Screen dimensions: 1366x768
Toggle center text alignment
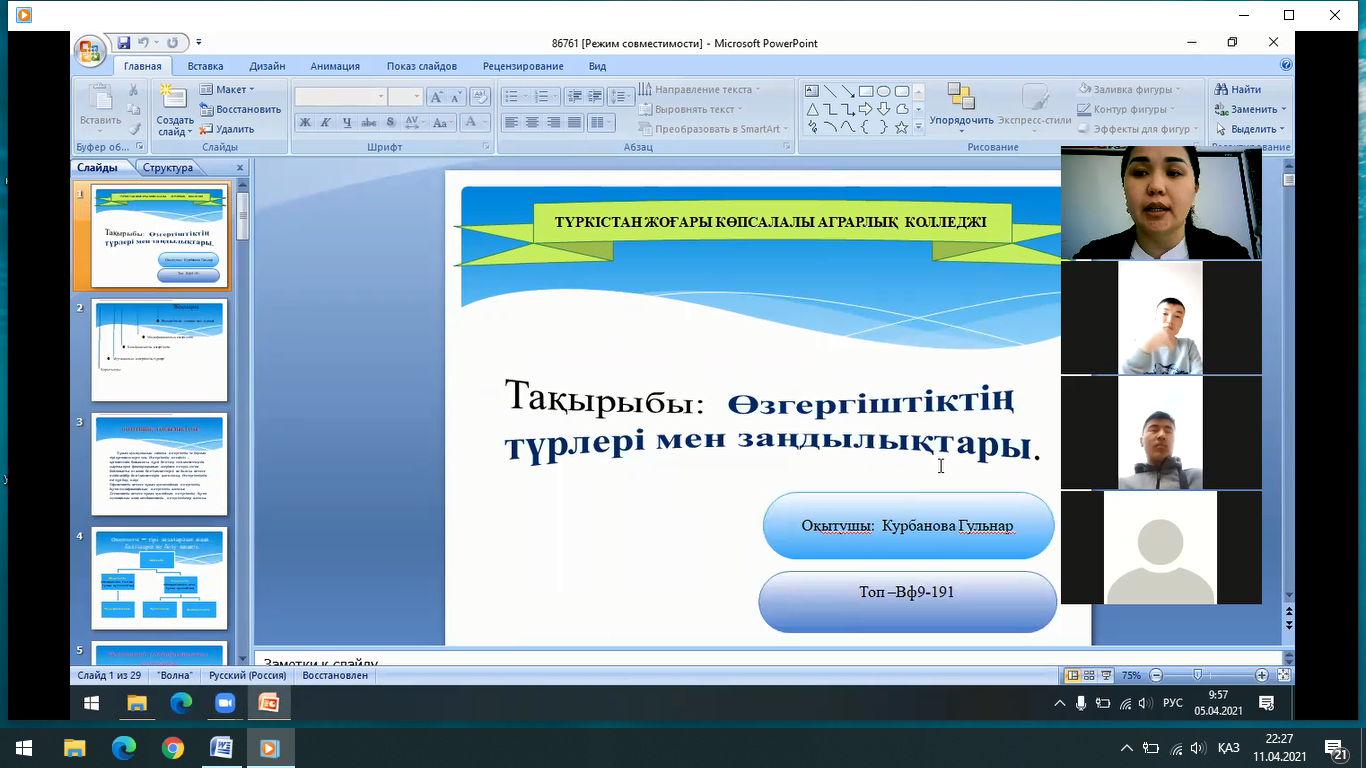(x=532, y=122)
